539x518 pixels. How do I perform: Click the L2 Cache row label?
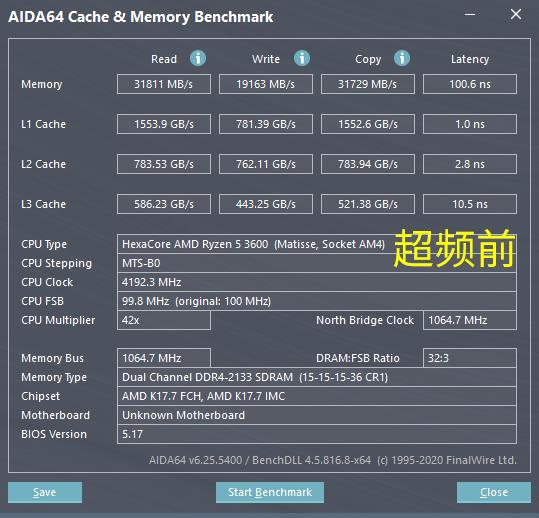coord(43,164)
